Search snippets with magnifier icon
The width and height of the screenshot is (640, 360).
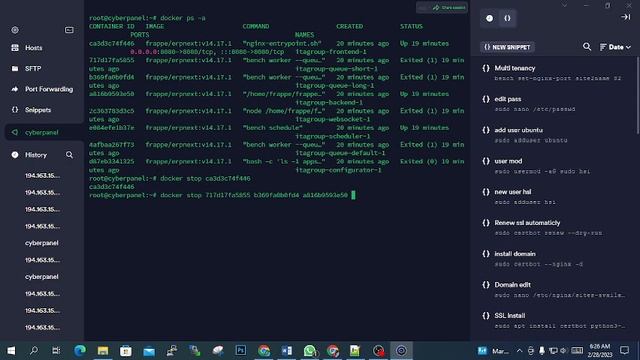587,47
